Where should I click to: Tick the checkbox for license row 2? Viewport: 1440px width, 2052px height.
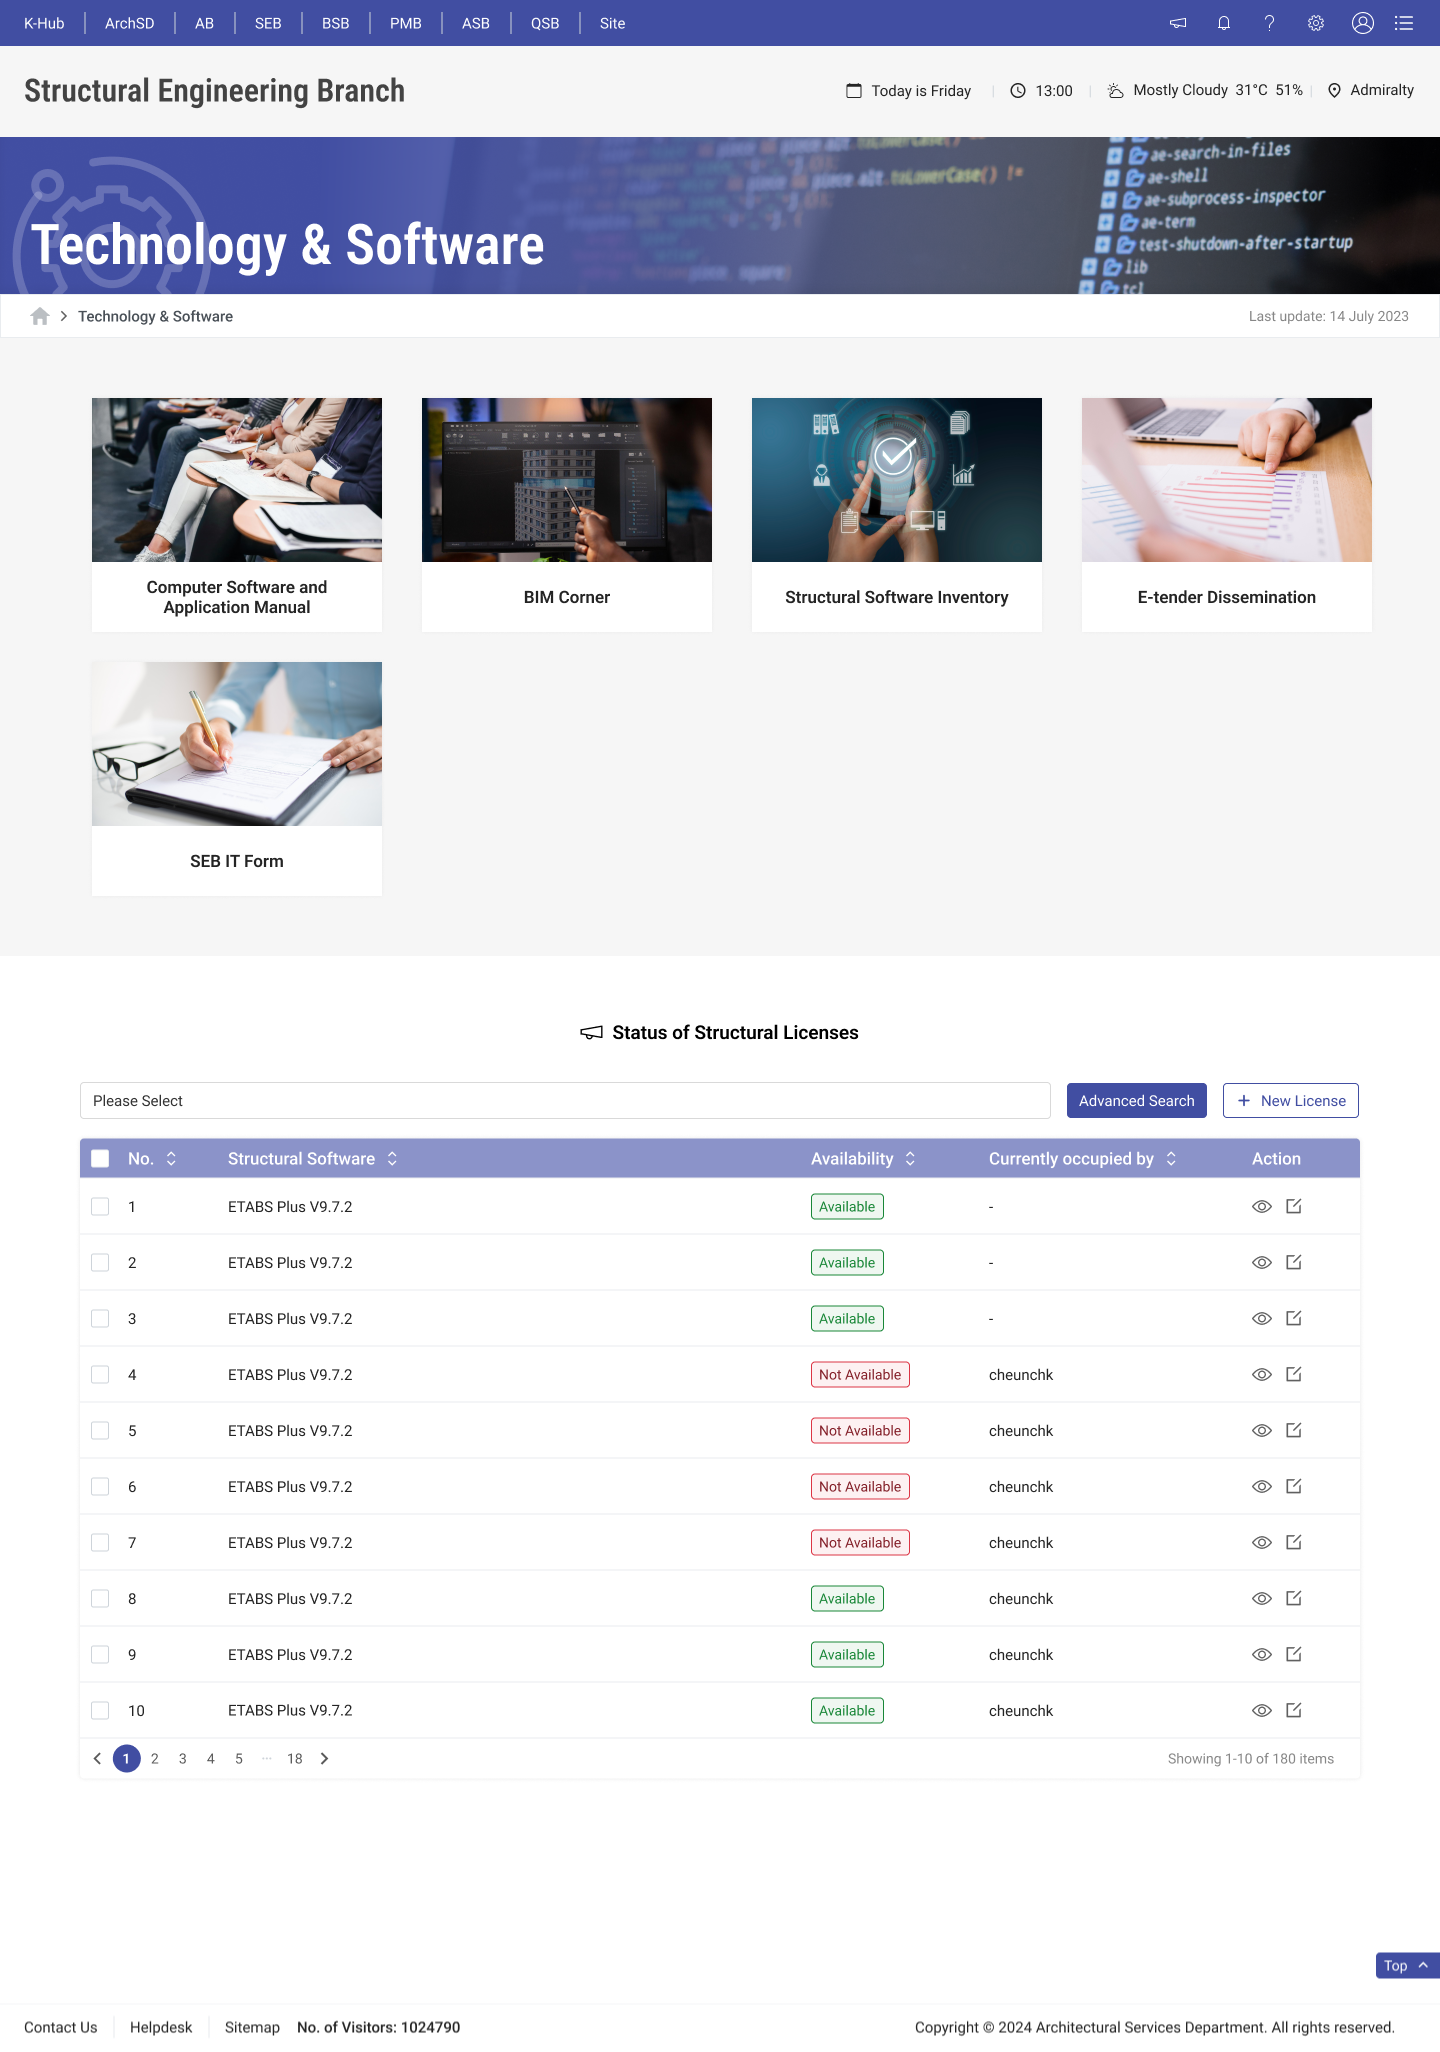coord(100,1262)
